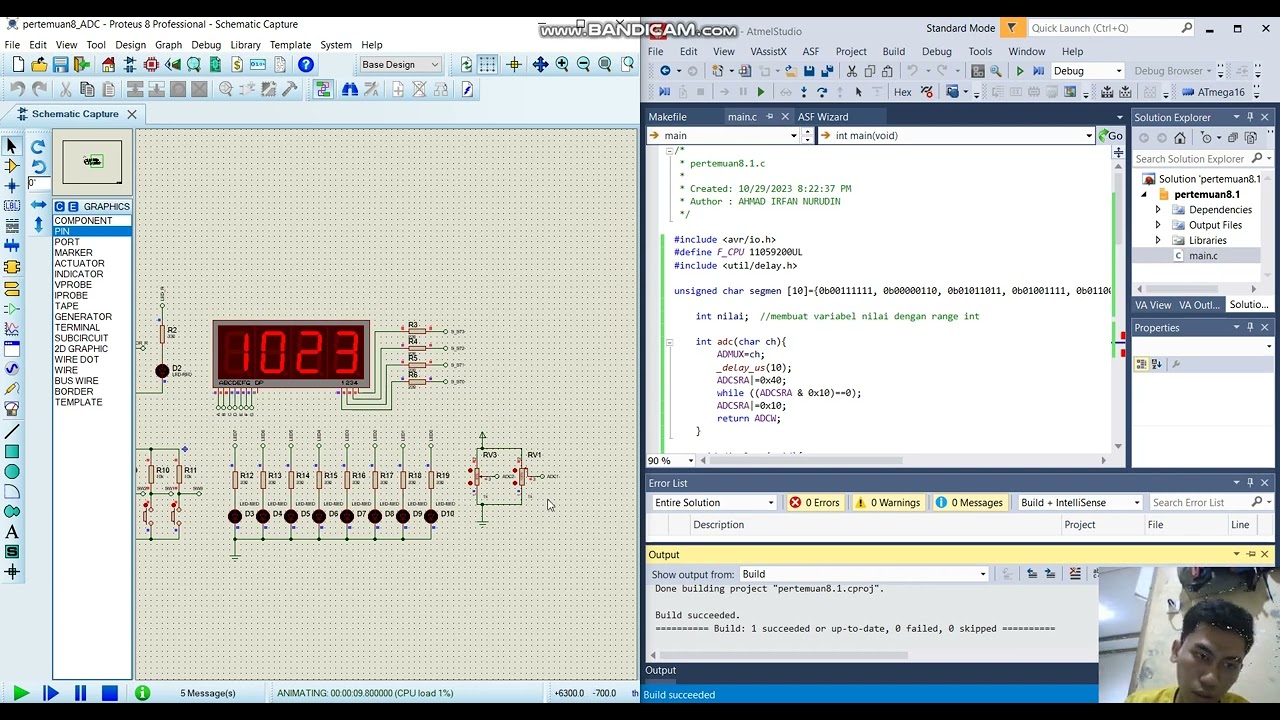1280x720 pixels.
Task: Expand the Libraries tree node
Action: pyautogui.click(x=1158, y=241)
